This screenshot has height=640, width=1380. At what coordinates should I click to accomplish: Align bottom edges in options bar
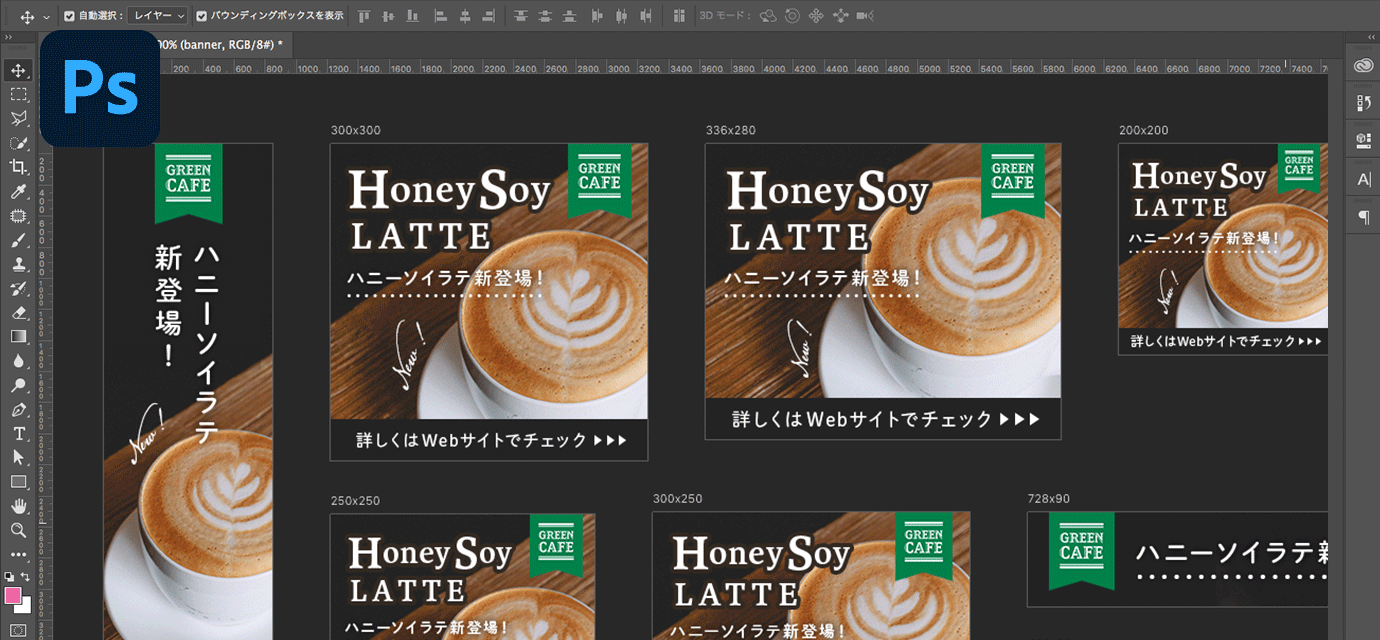[x=412, y=16]
